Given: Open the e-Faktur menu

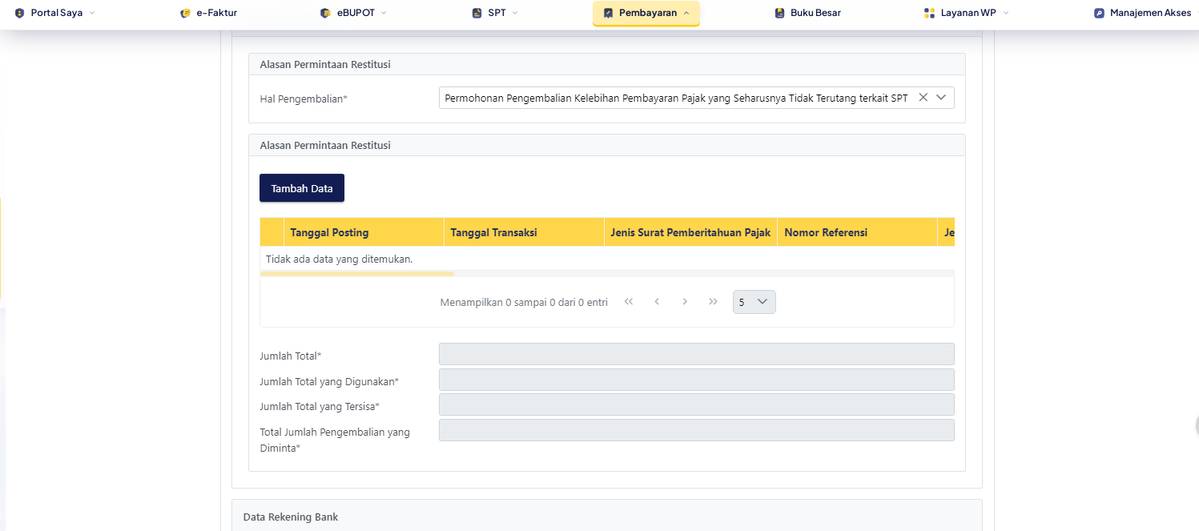Looking at the screenshot, I should tap(211, 13).
